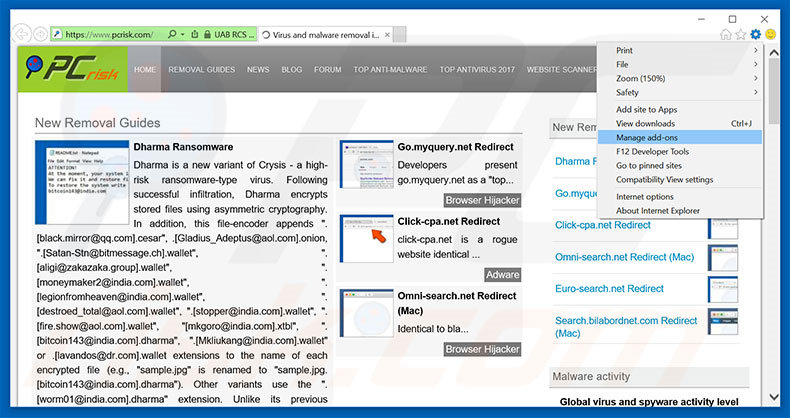Click the browser Back arrow button
Viewport: 790px width, 418px height.
click(22, 34)
